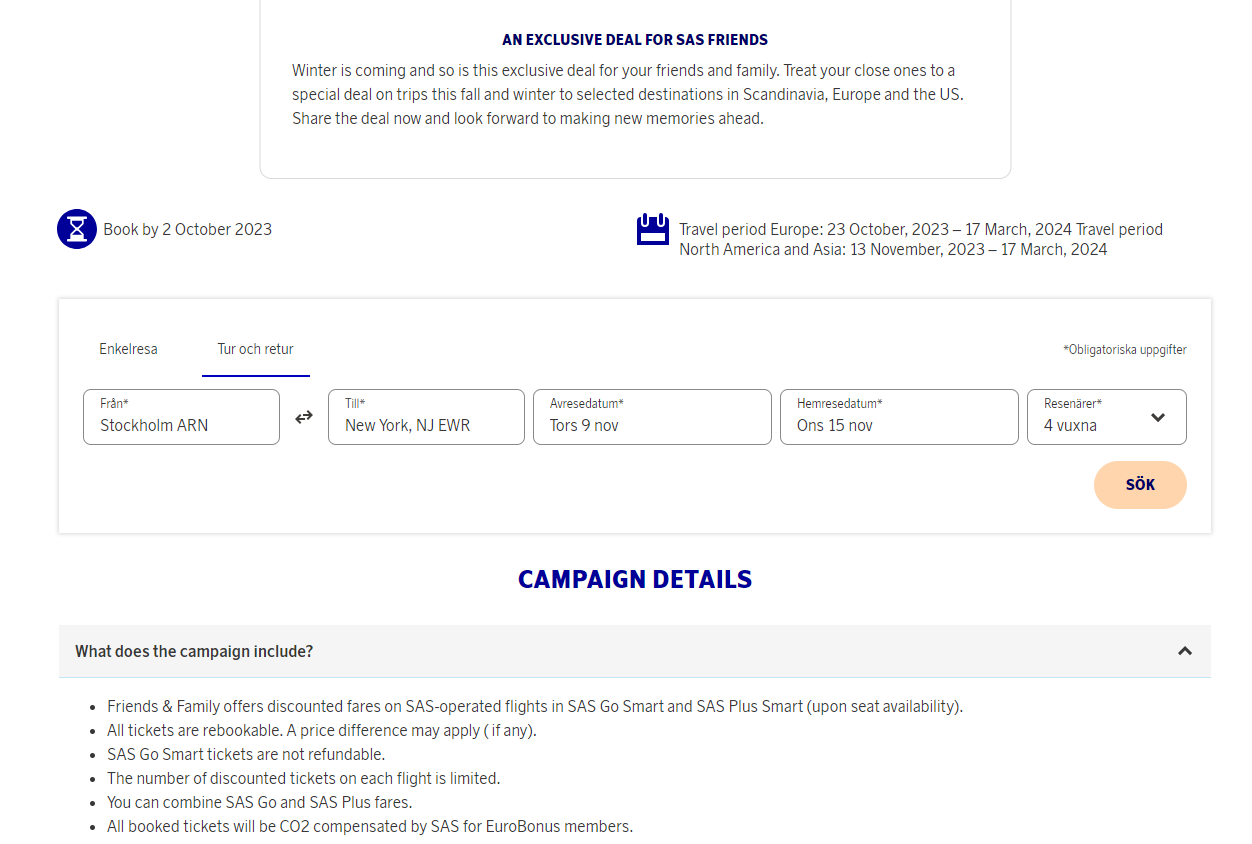
Task: Swap origin and destination with arrows icon
Action: point(304,417)
